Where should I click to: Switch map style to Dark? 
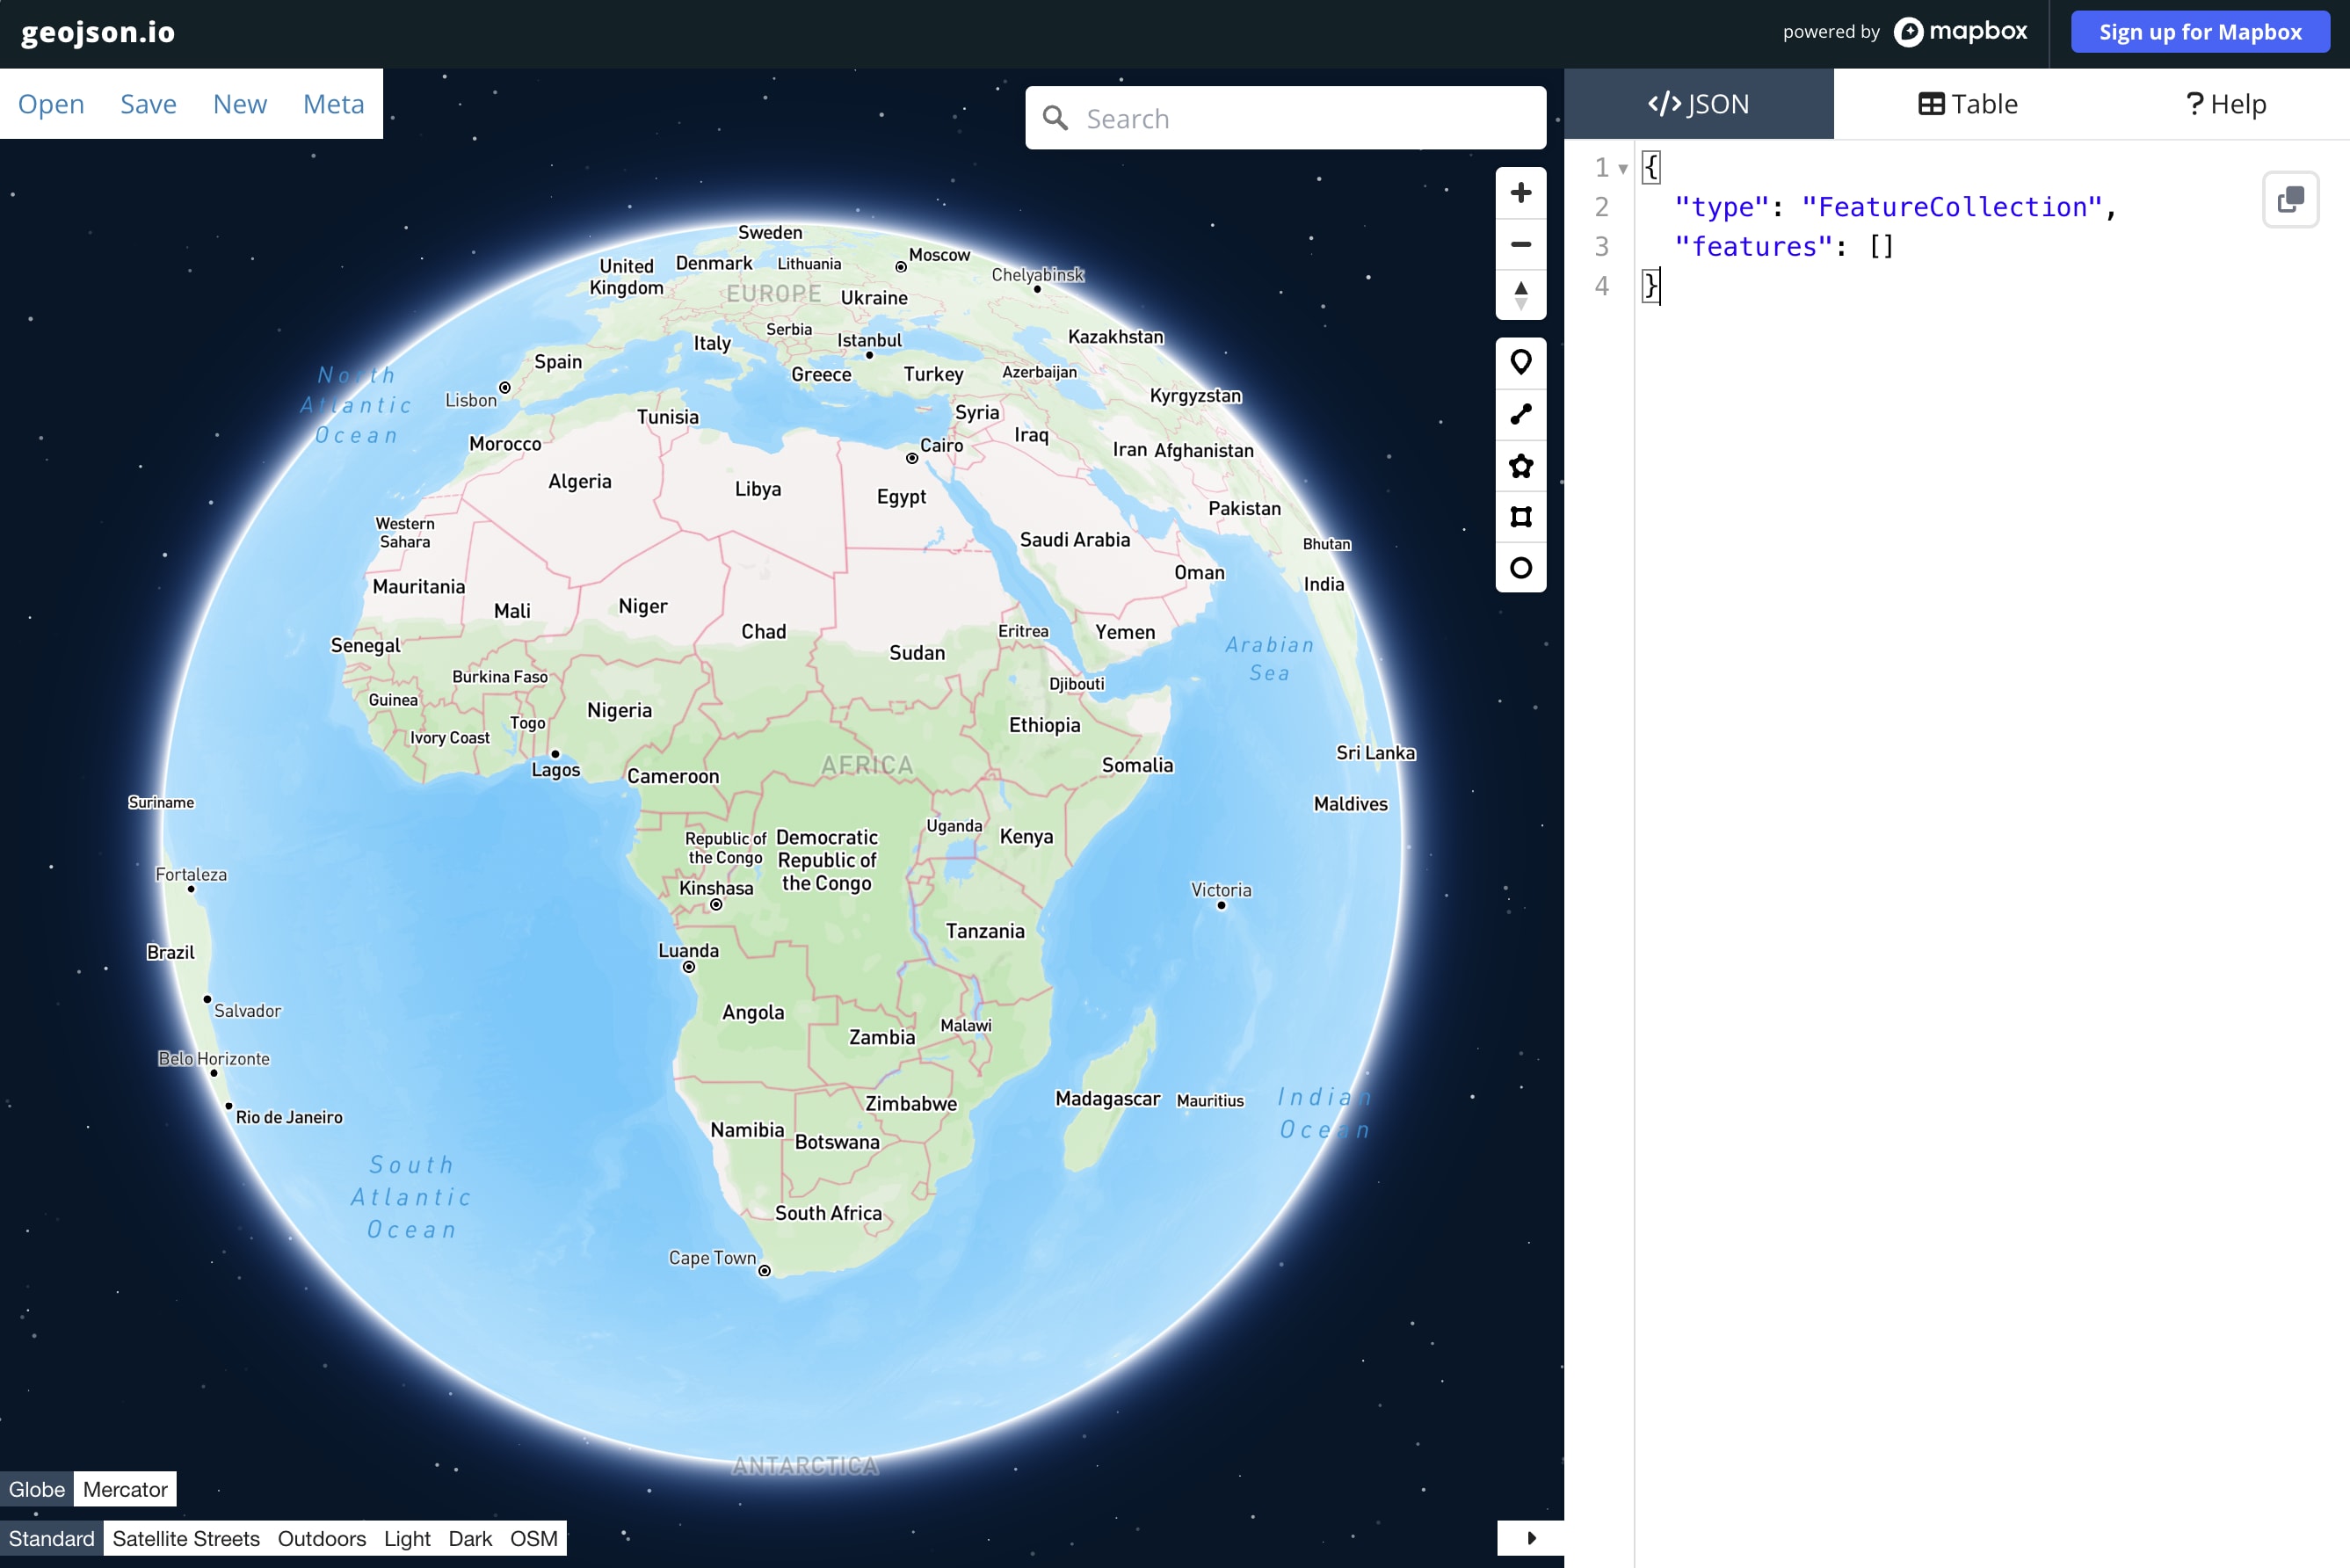[470, 1538]
